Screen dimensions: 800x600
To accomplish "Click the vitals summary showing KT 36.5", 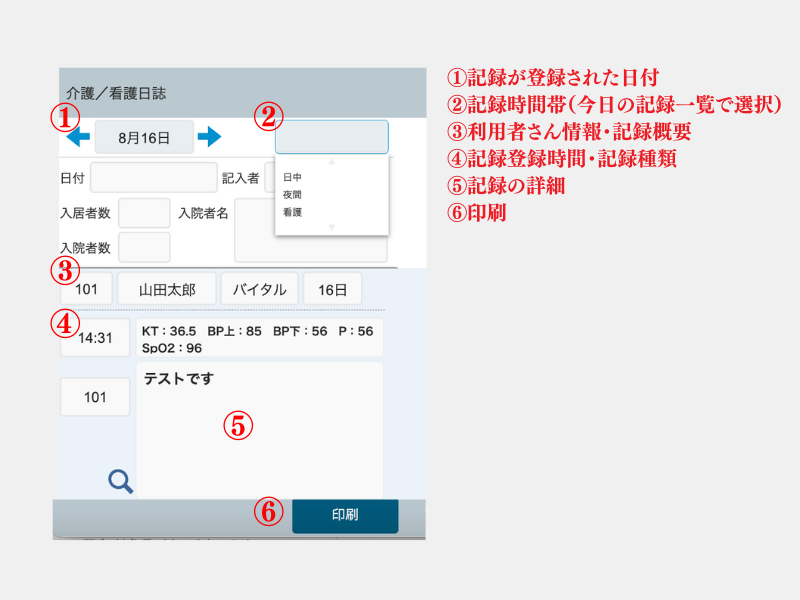I will tap(259, 339).
